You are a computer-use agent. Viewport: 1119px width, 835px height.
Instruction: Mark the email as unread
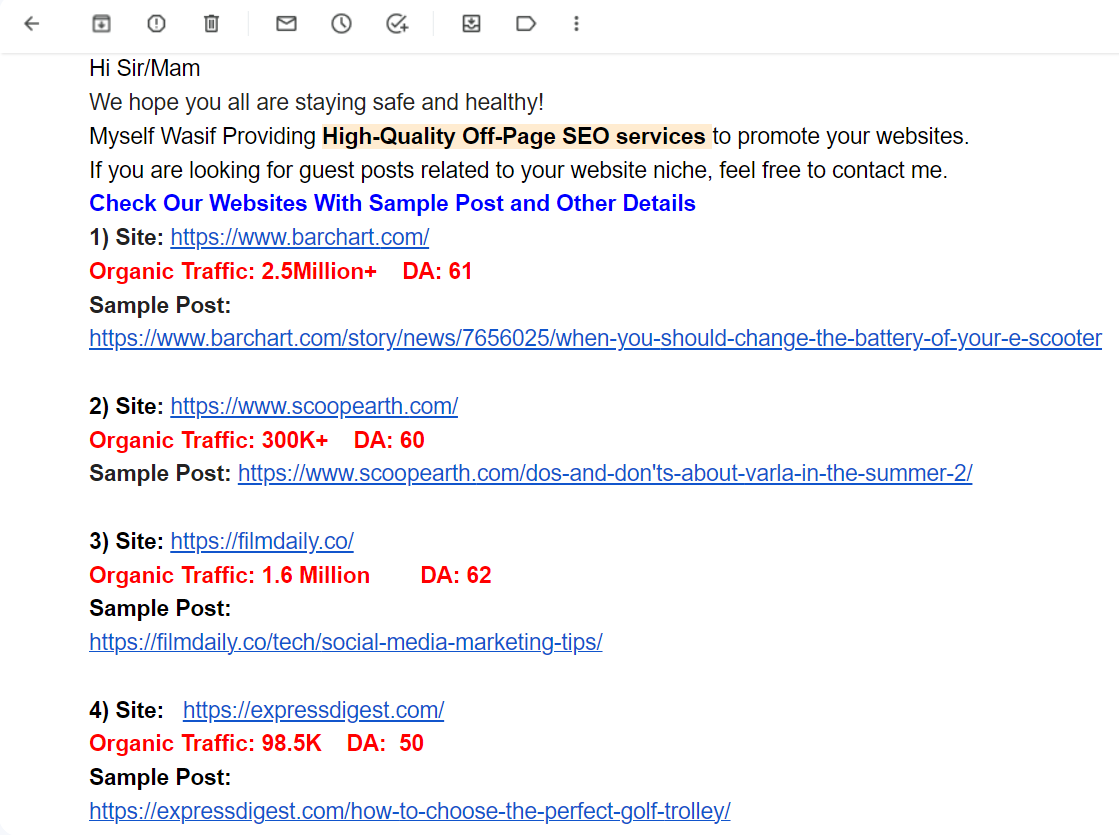286,24
